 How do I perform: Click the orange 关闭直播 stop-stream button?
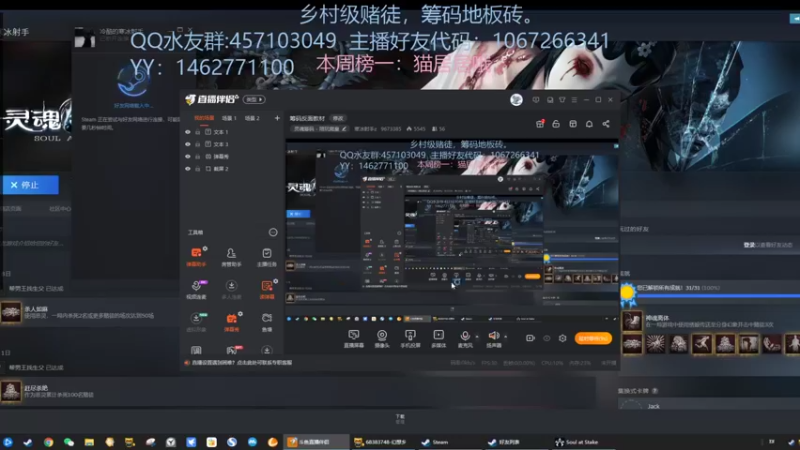(593, 338)
